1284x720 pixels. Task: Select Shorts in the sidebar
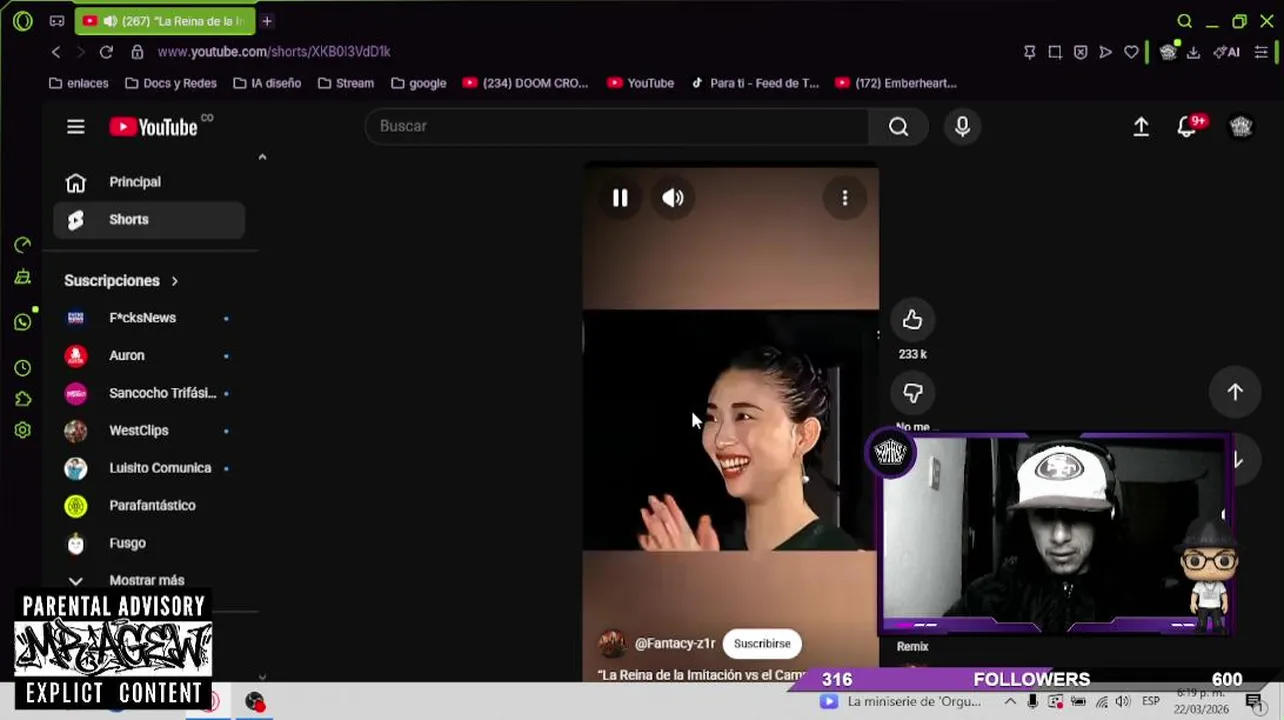point(149,220)
